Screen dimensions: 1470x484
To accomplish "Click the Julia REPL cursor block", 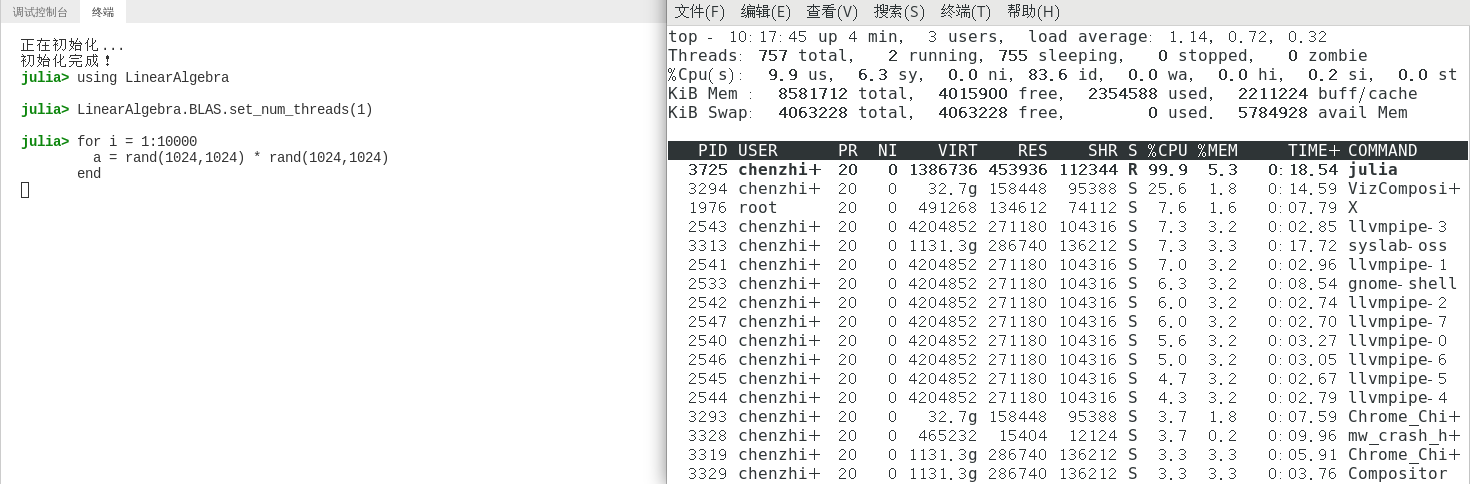I will (x=25, y=190).
